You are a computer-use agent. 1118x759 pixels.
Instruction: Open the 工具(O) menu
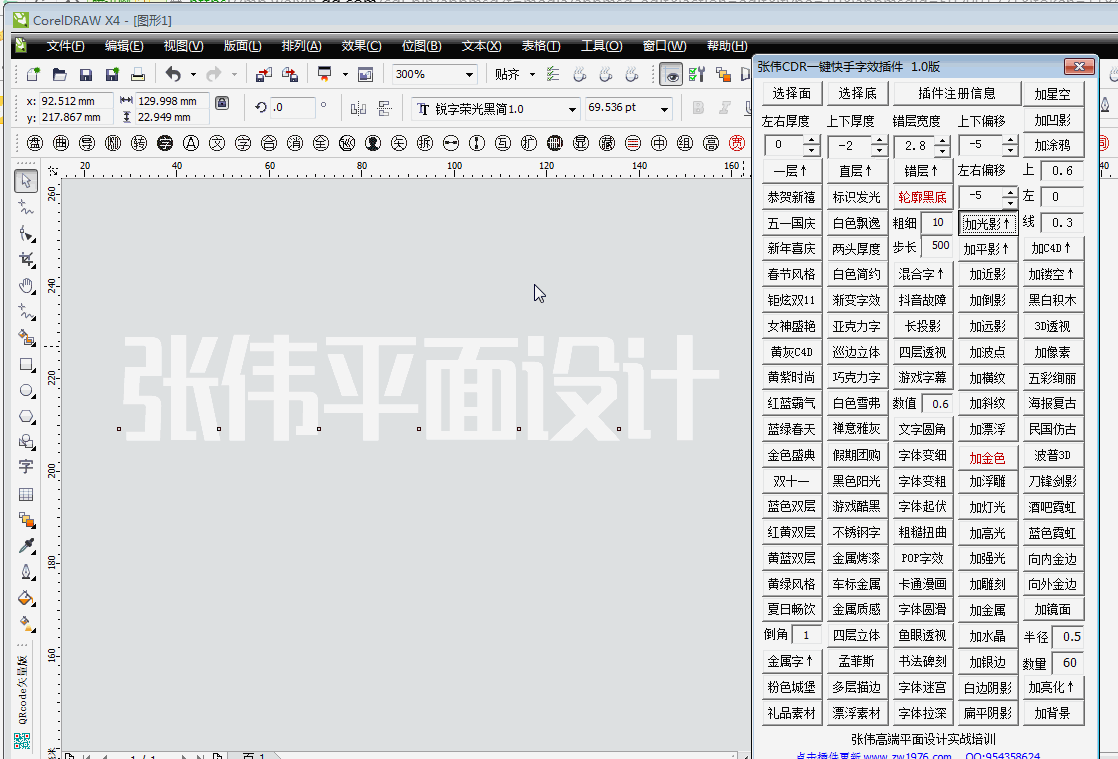[601, 46]
